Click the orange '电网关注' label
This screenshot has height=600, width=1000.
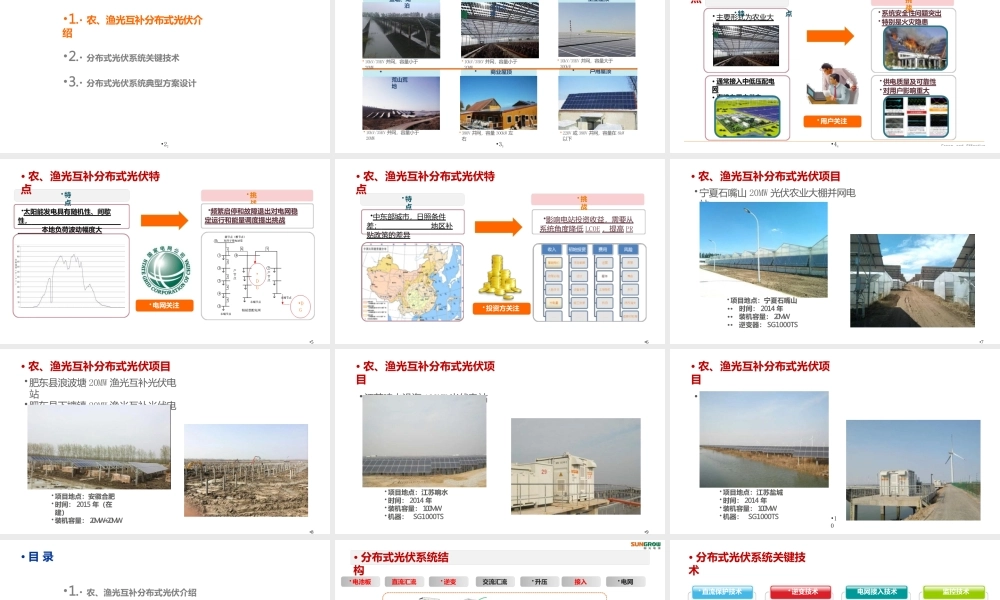coord(165,305)
